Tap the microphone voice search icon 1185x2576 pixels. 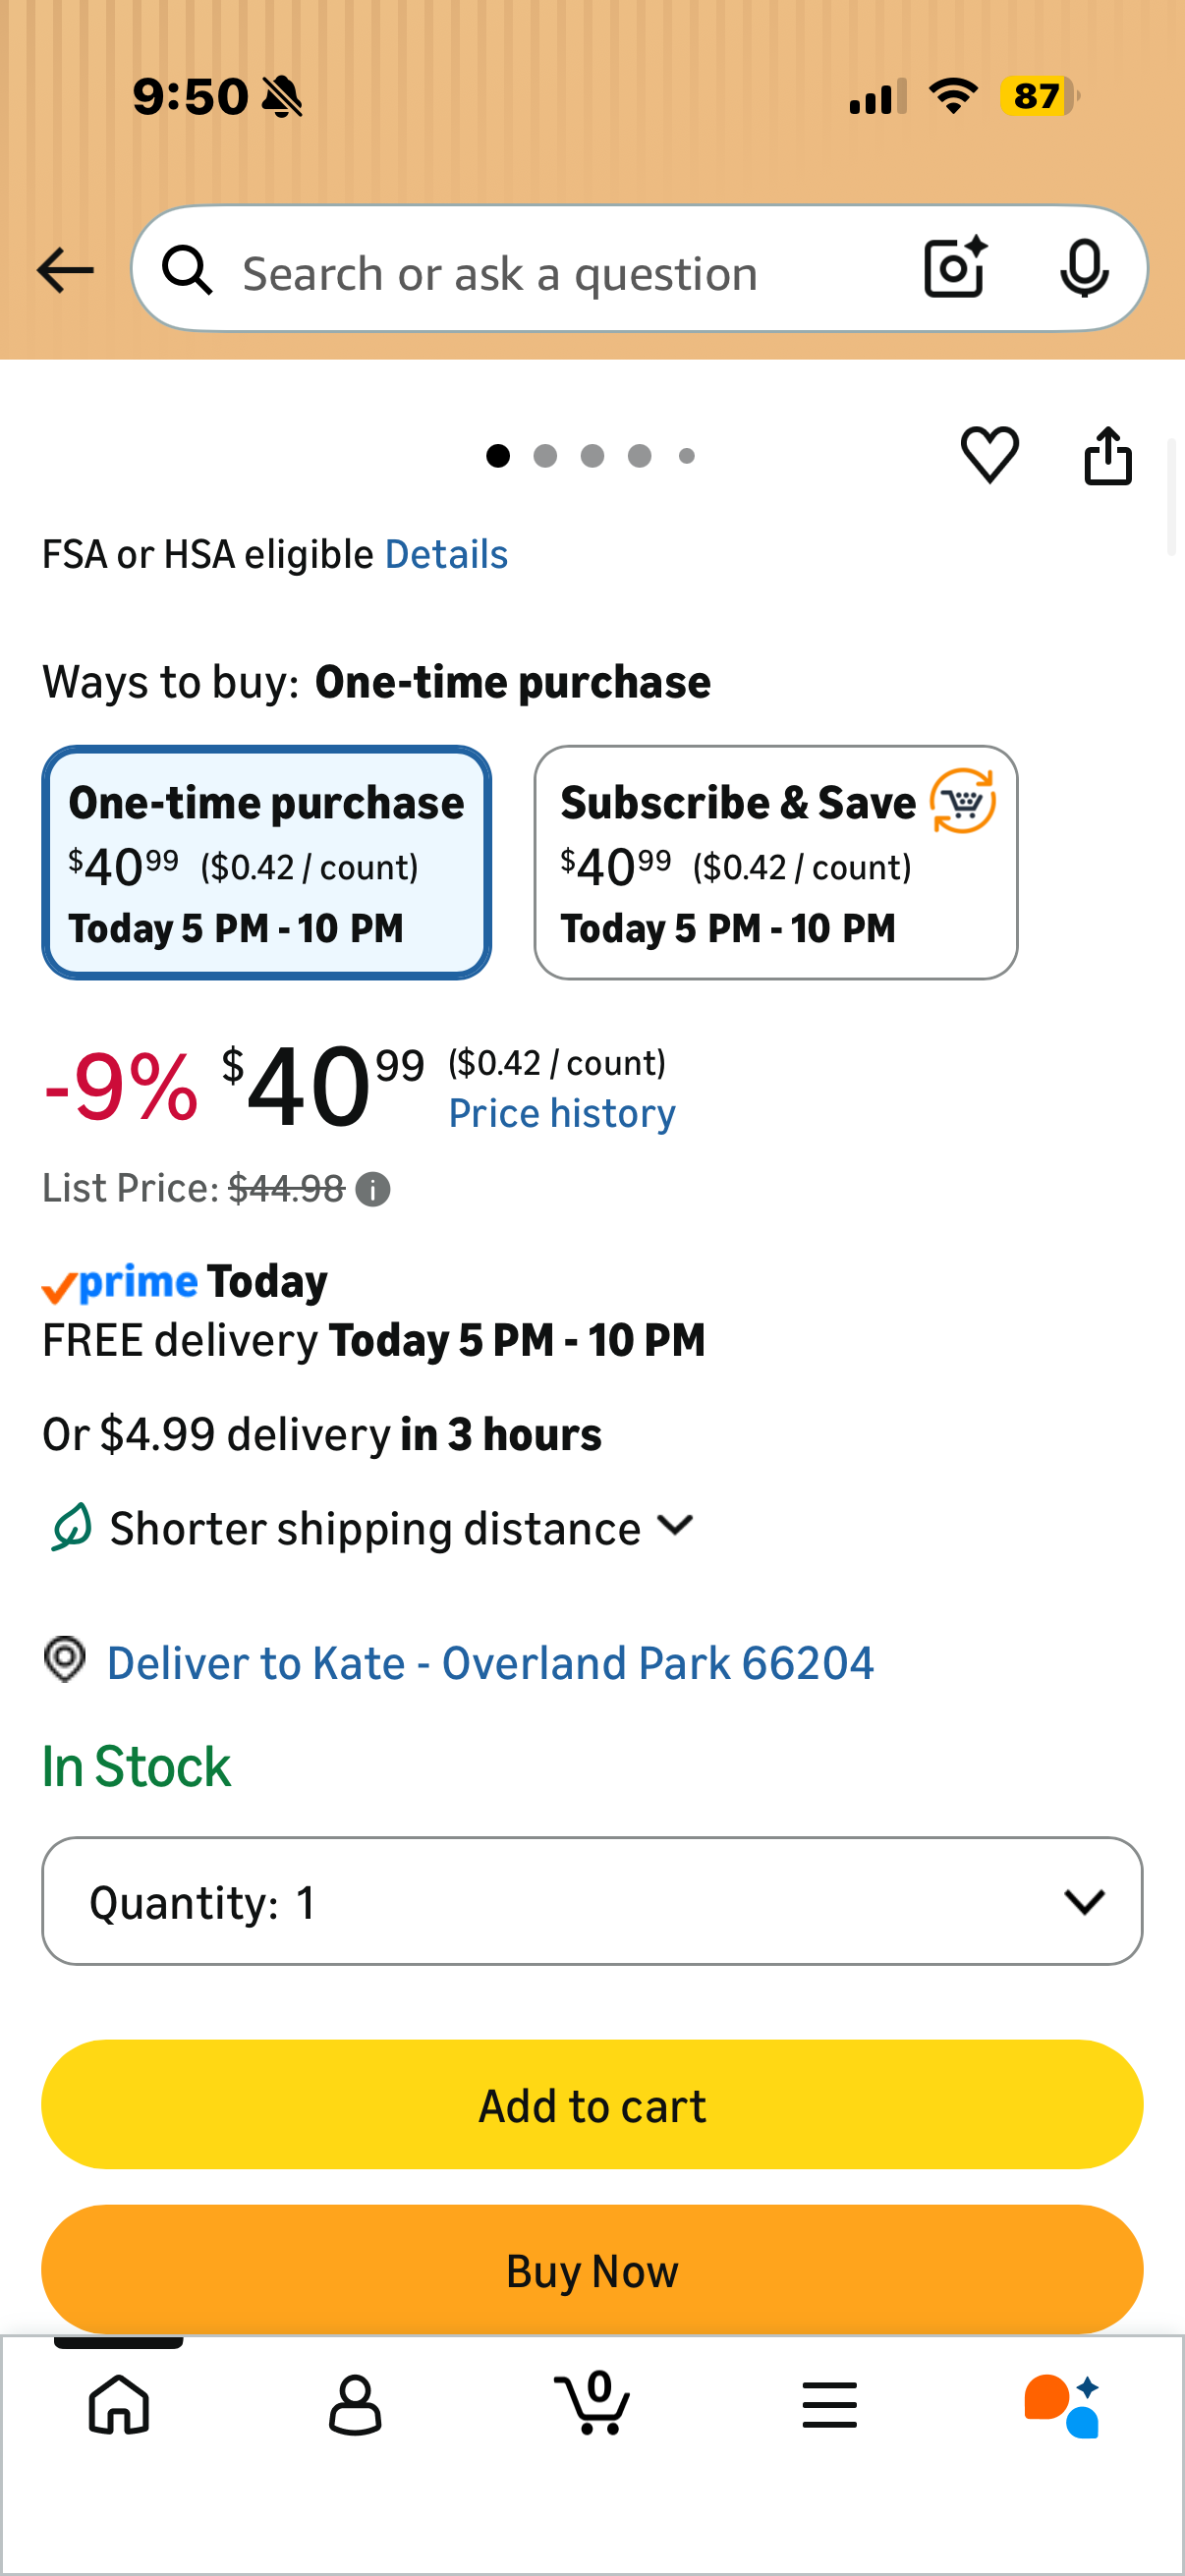[1083, 269]
